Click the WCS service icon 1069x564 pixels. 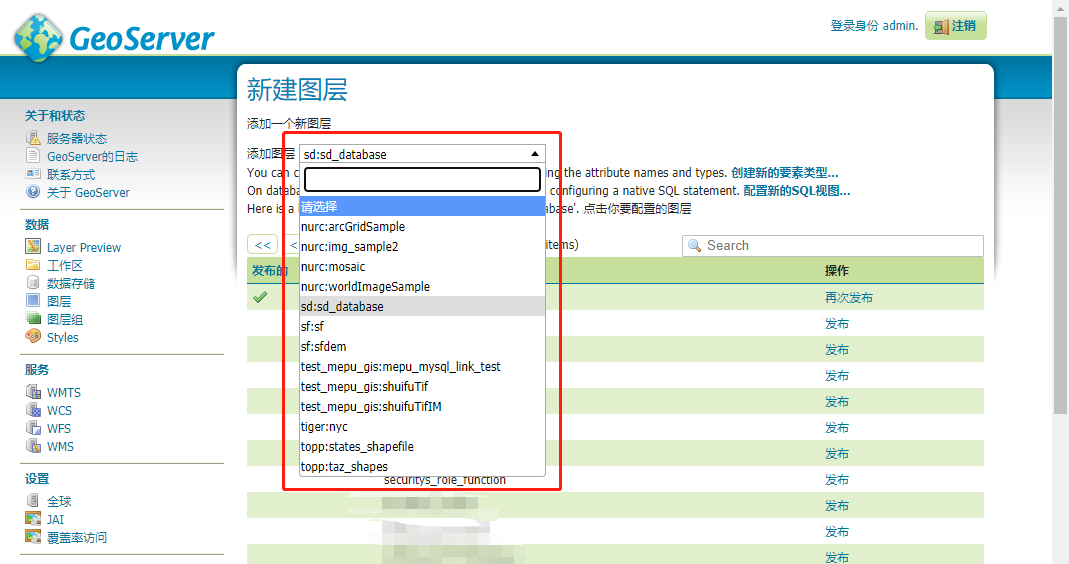point(33,410)
